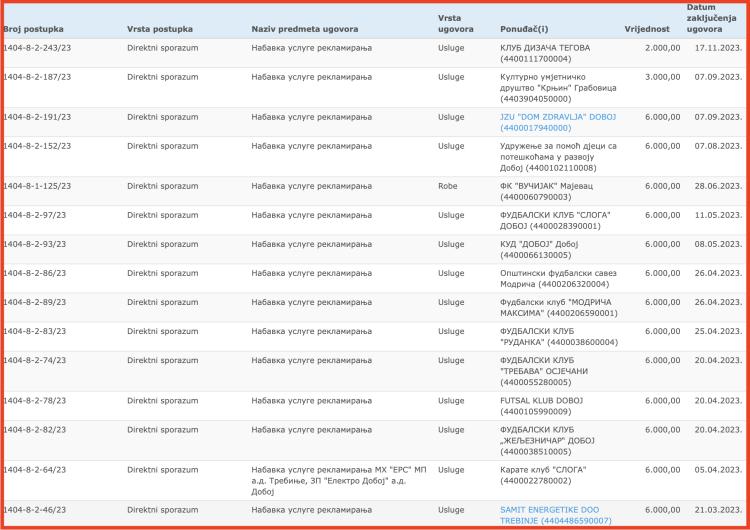Viewport: 750px width, 530px height.
Task: Sort by the Broj postupka column header
Action: point(33,29)
